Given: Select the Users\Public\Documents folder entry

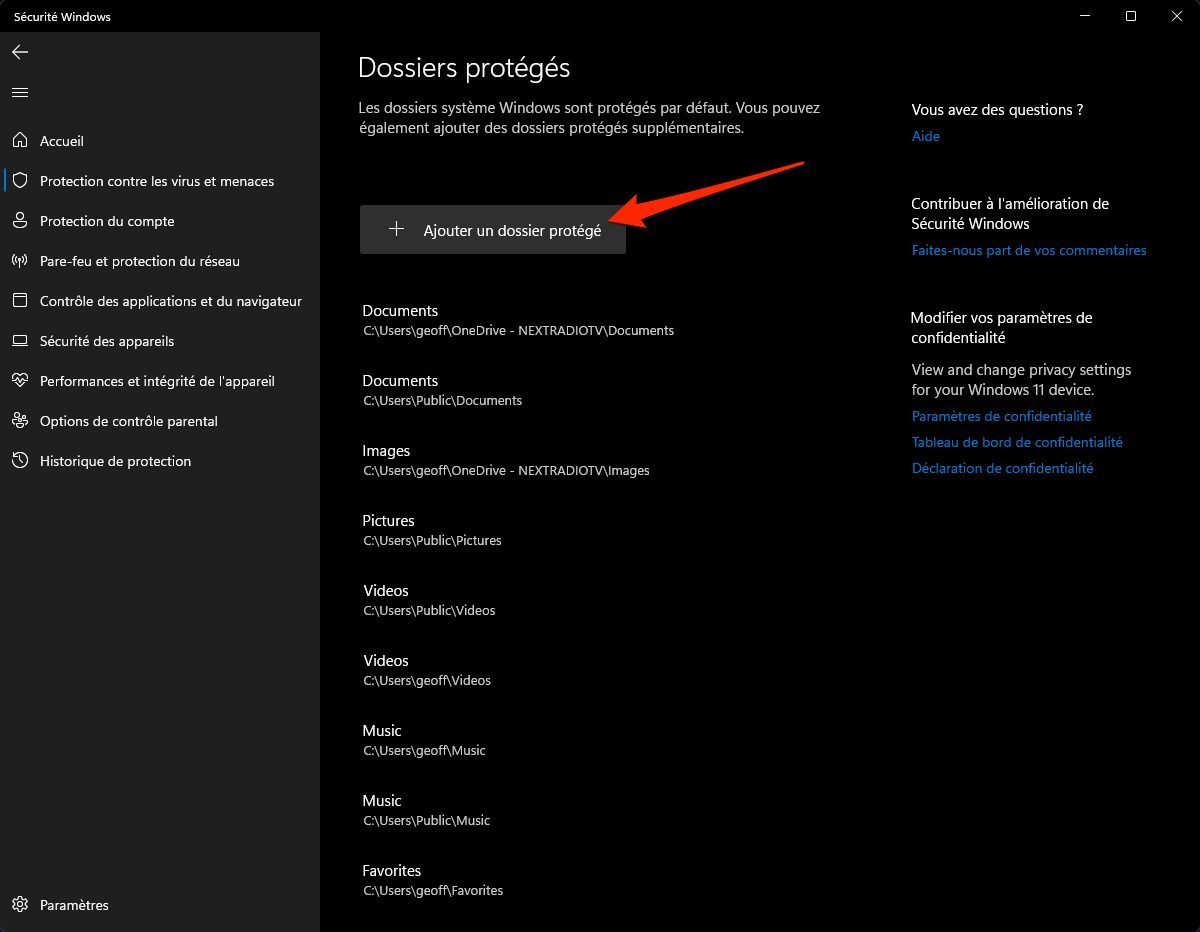Looking at the screenshot, I should [x=442, y=390].
